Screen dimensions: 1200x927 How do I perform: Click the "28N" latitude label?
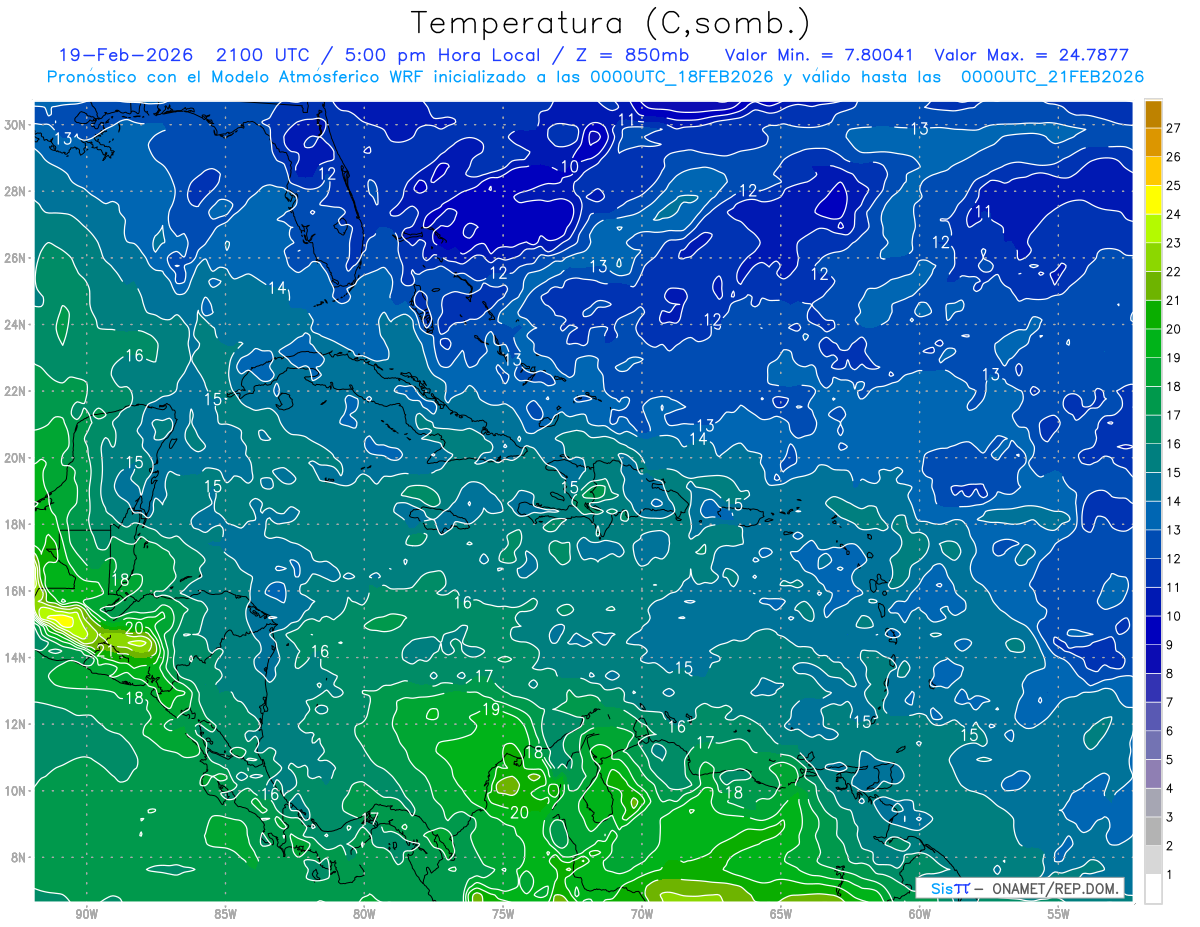[x=16, y=191]
